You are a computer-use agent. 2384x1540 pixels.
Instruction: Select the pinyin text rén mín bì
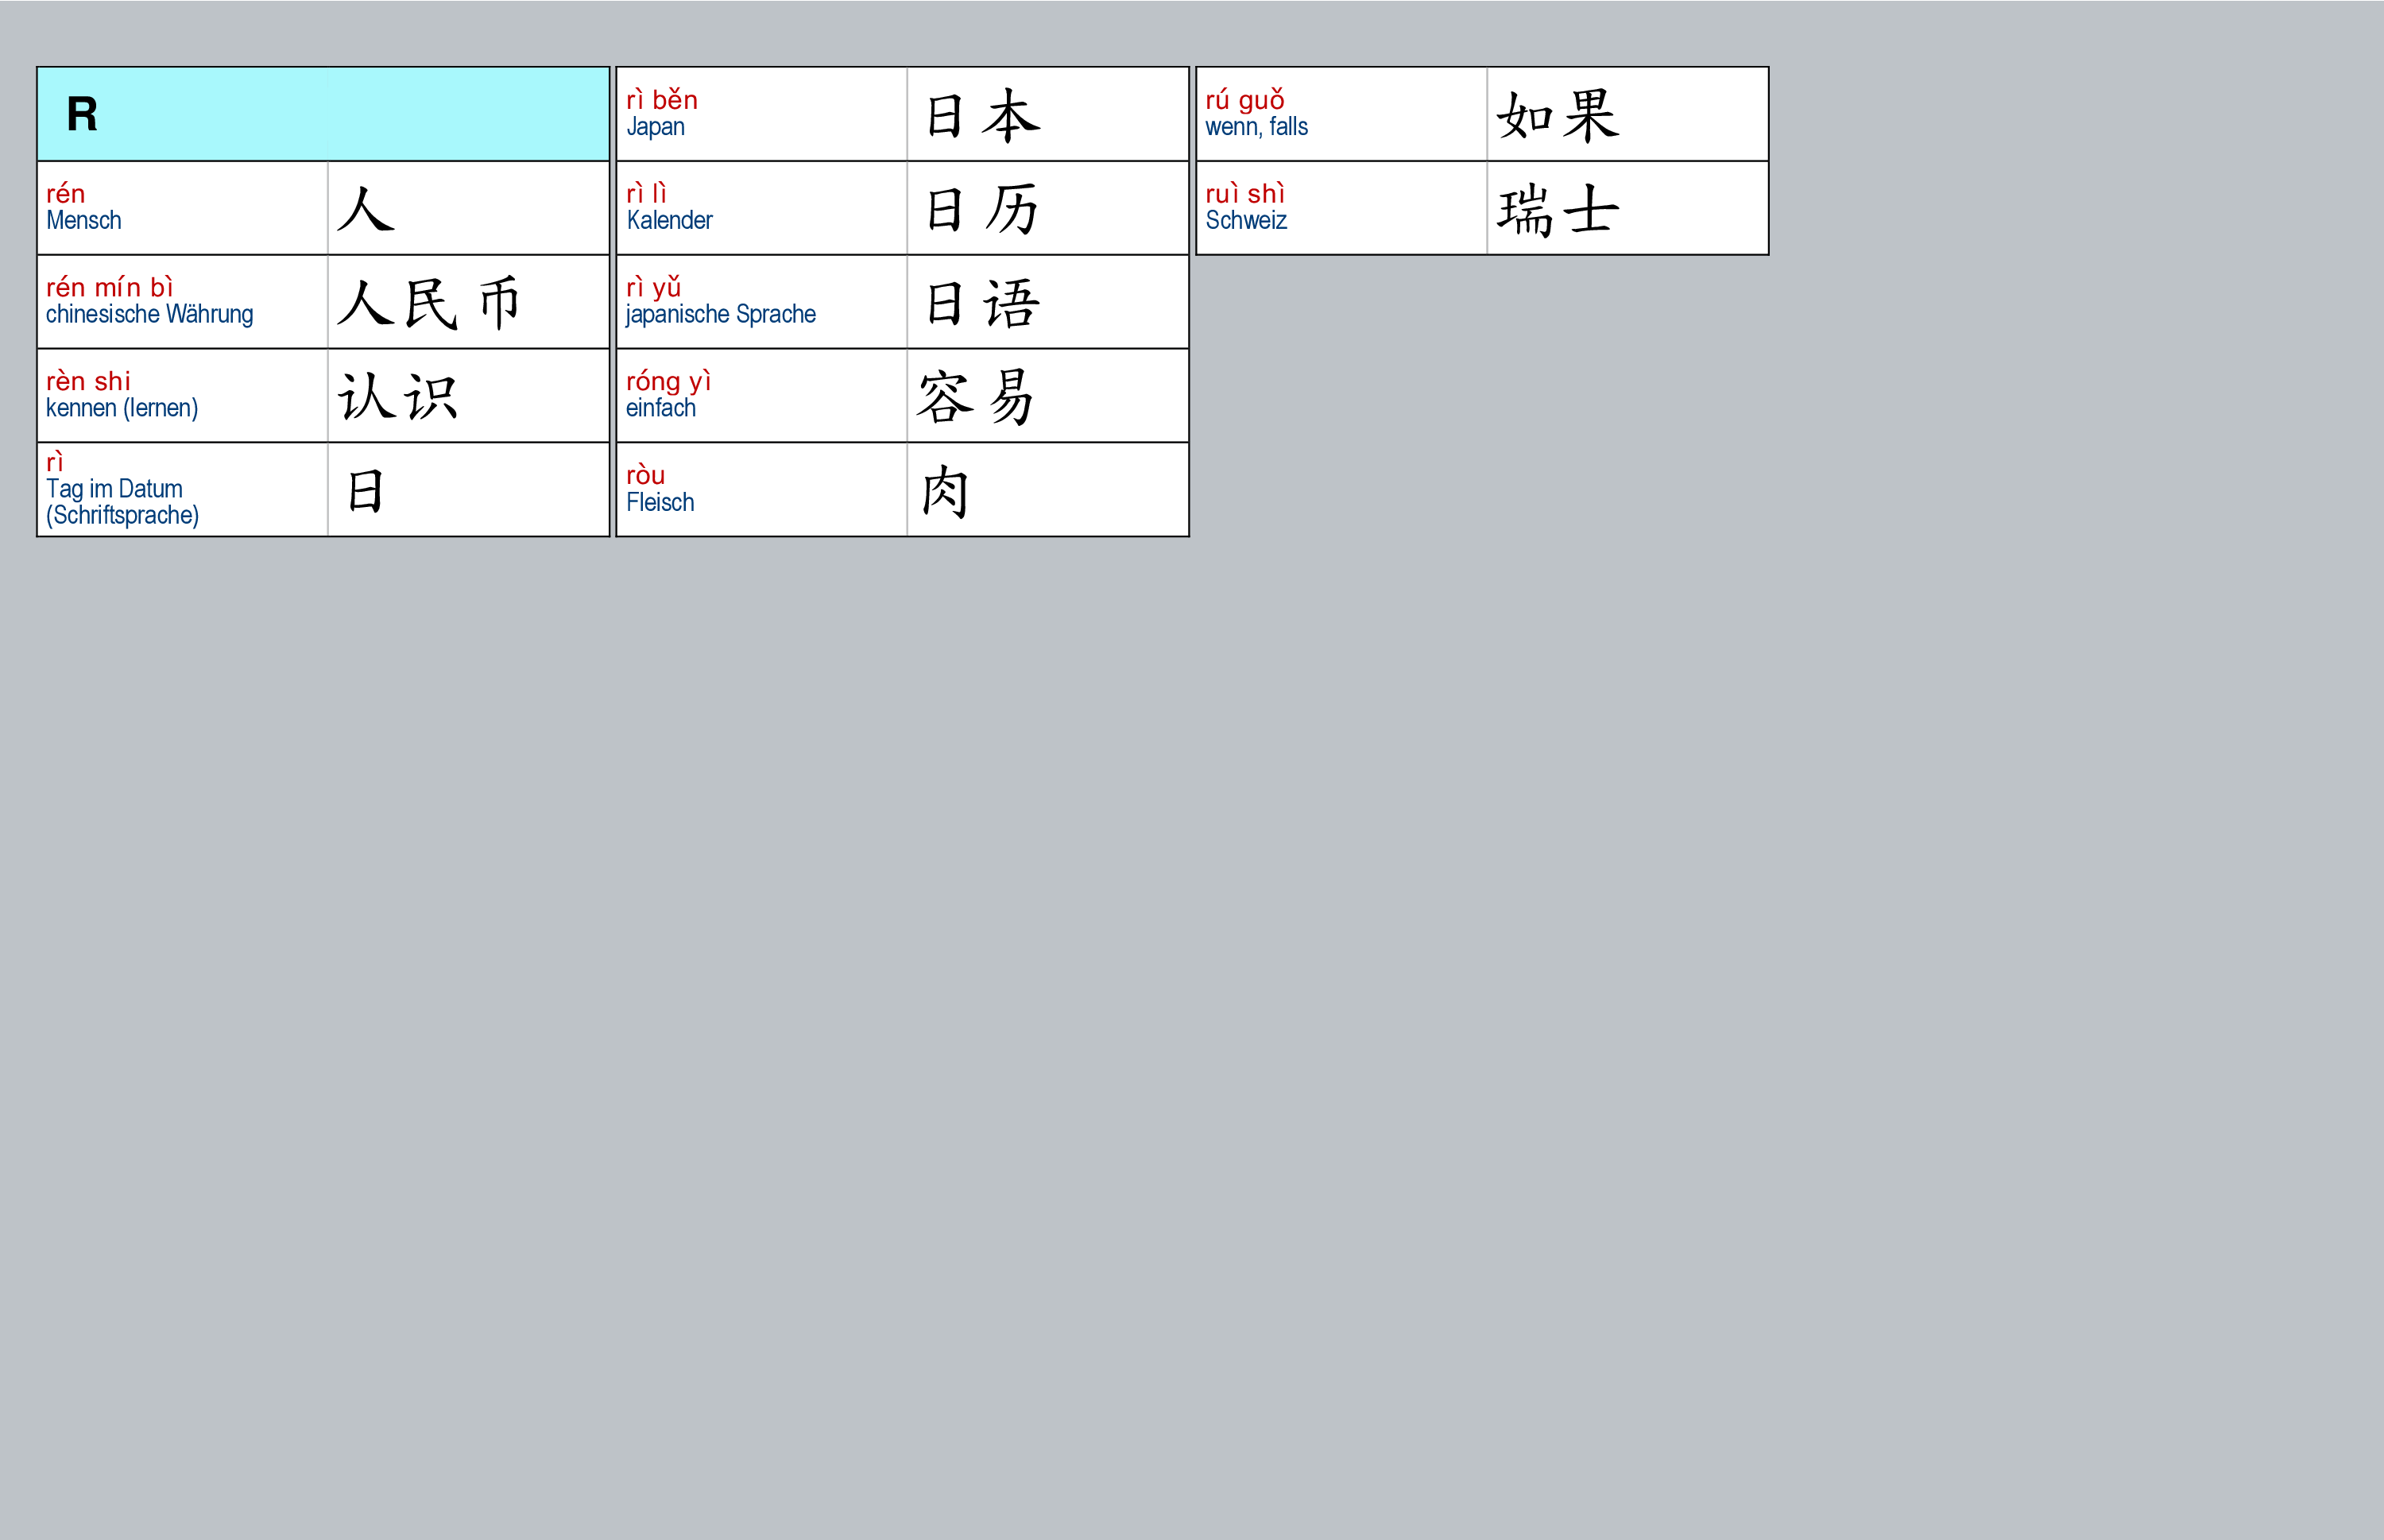[x=110, y=287]
